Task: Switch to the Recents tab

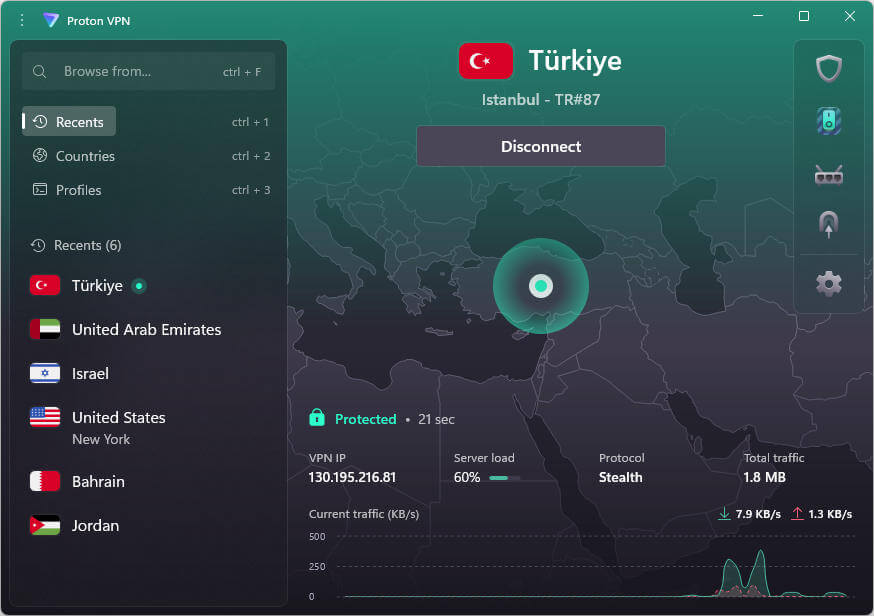Action: [x=69, y=122]
